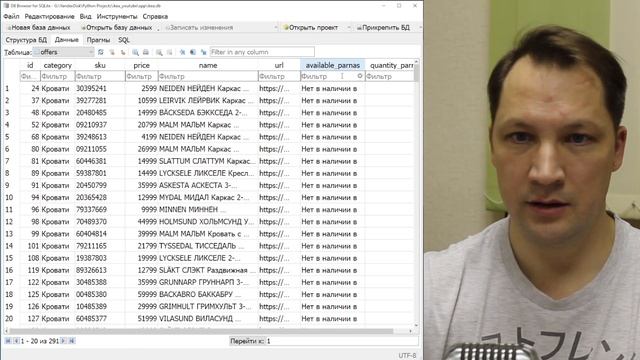Open the Инструменты menu
Screen dimensions: 640x360
pos(117,16)
